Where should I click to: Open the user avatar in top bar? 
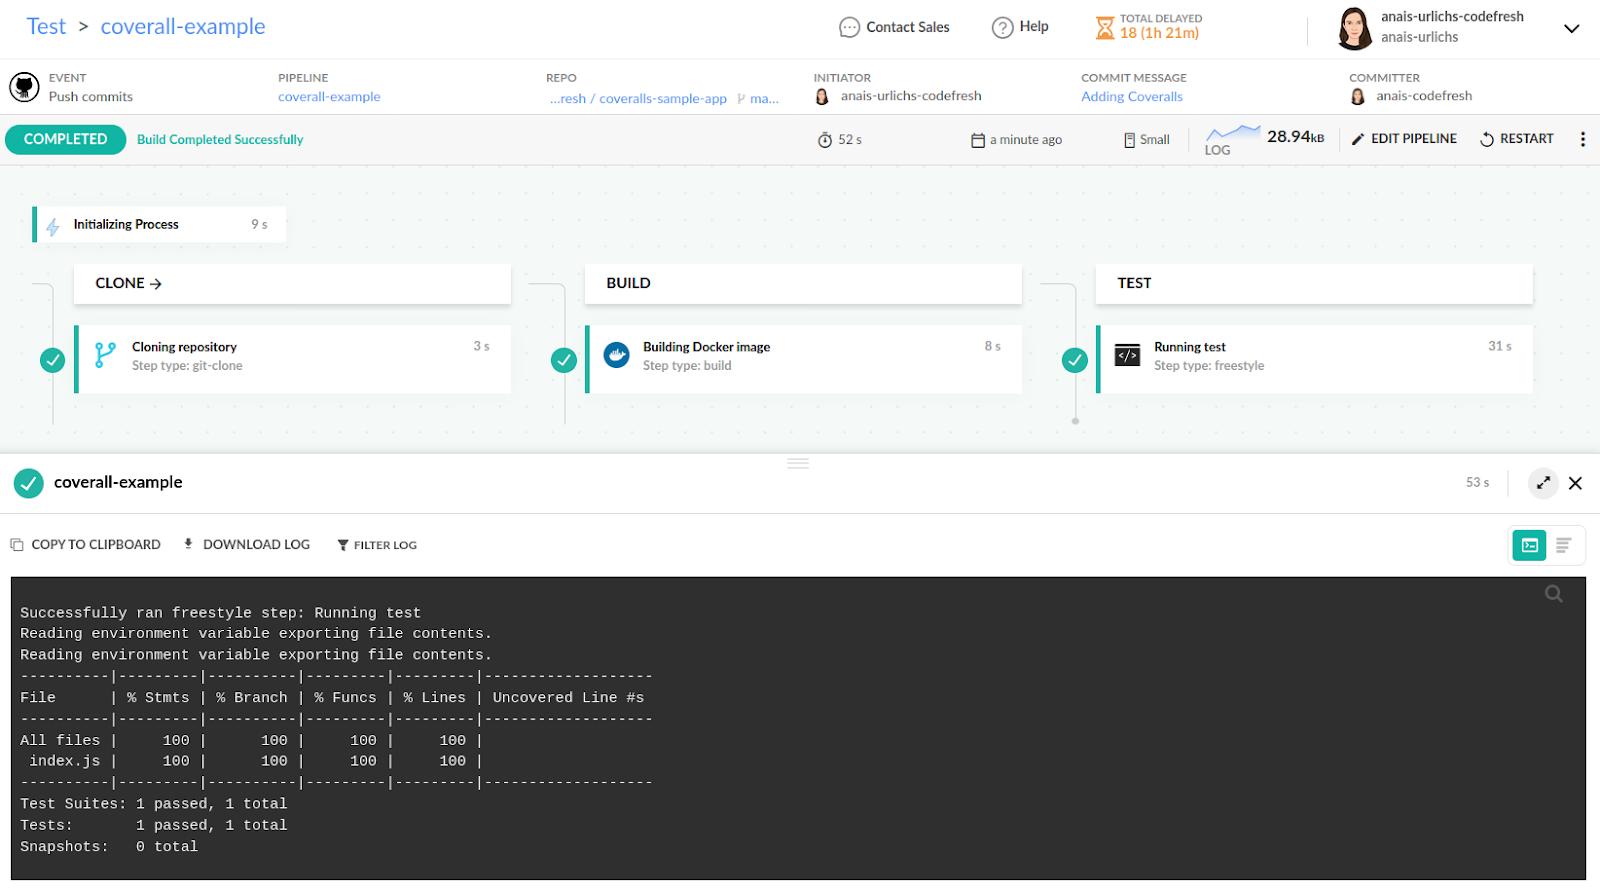(1354, 28)
